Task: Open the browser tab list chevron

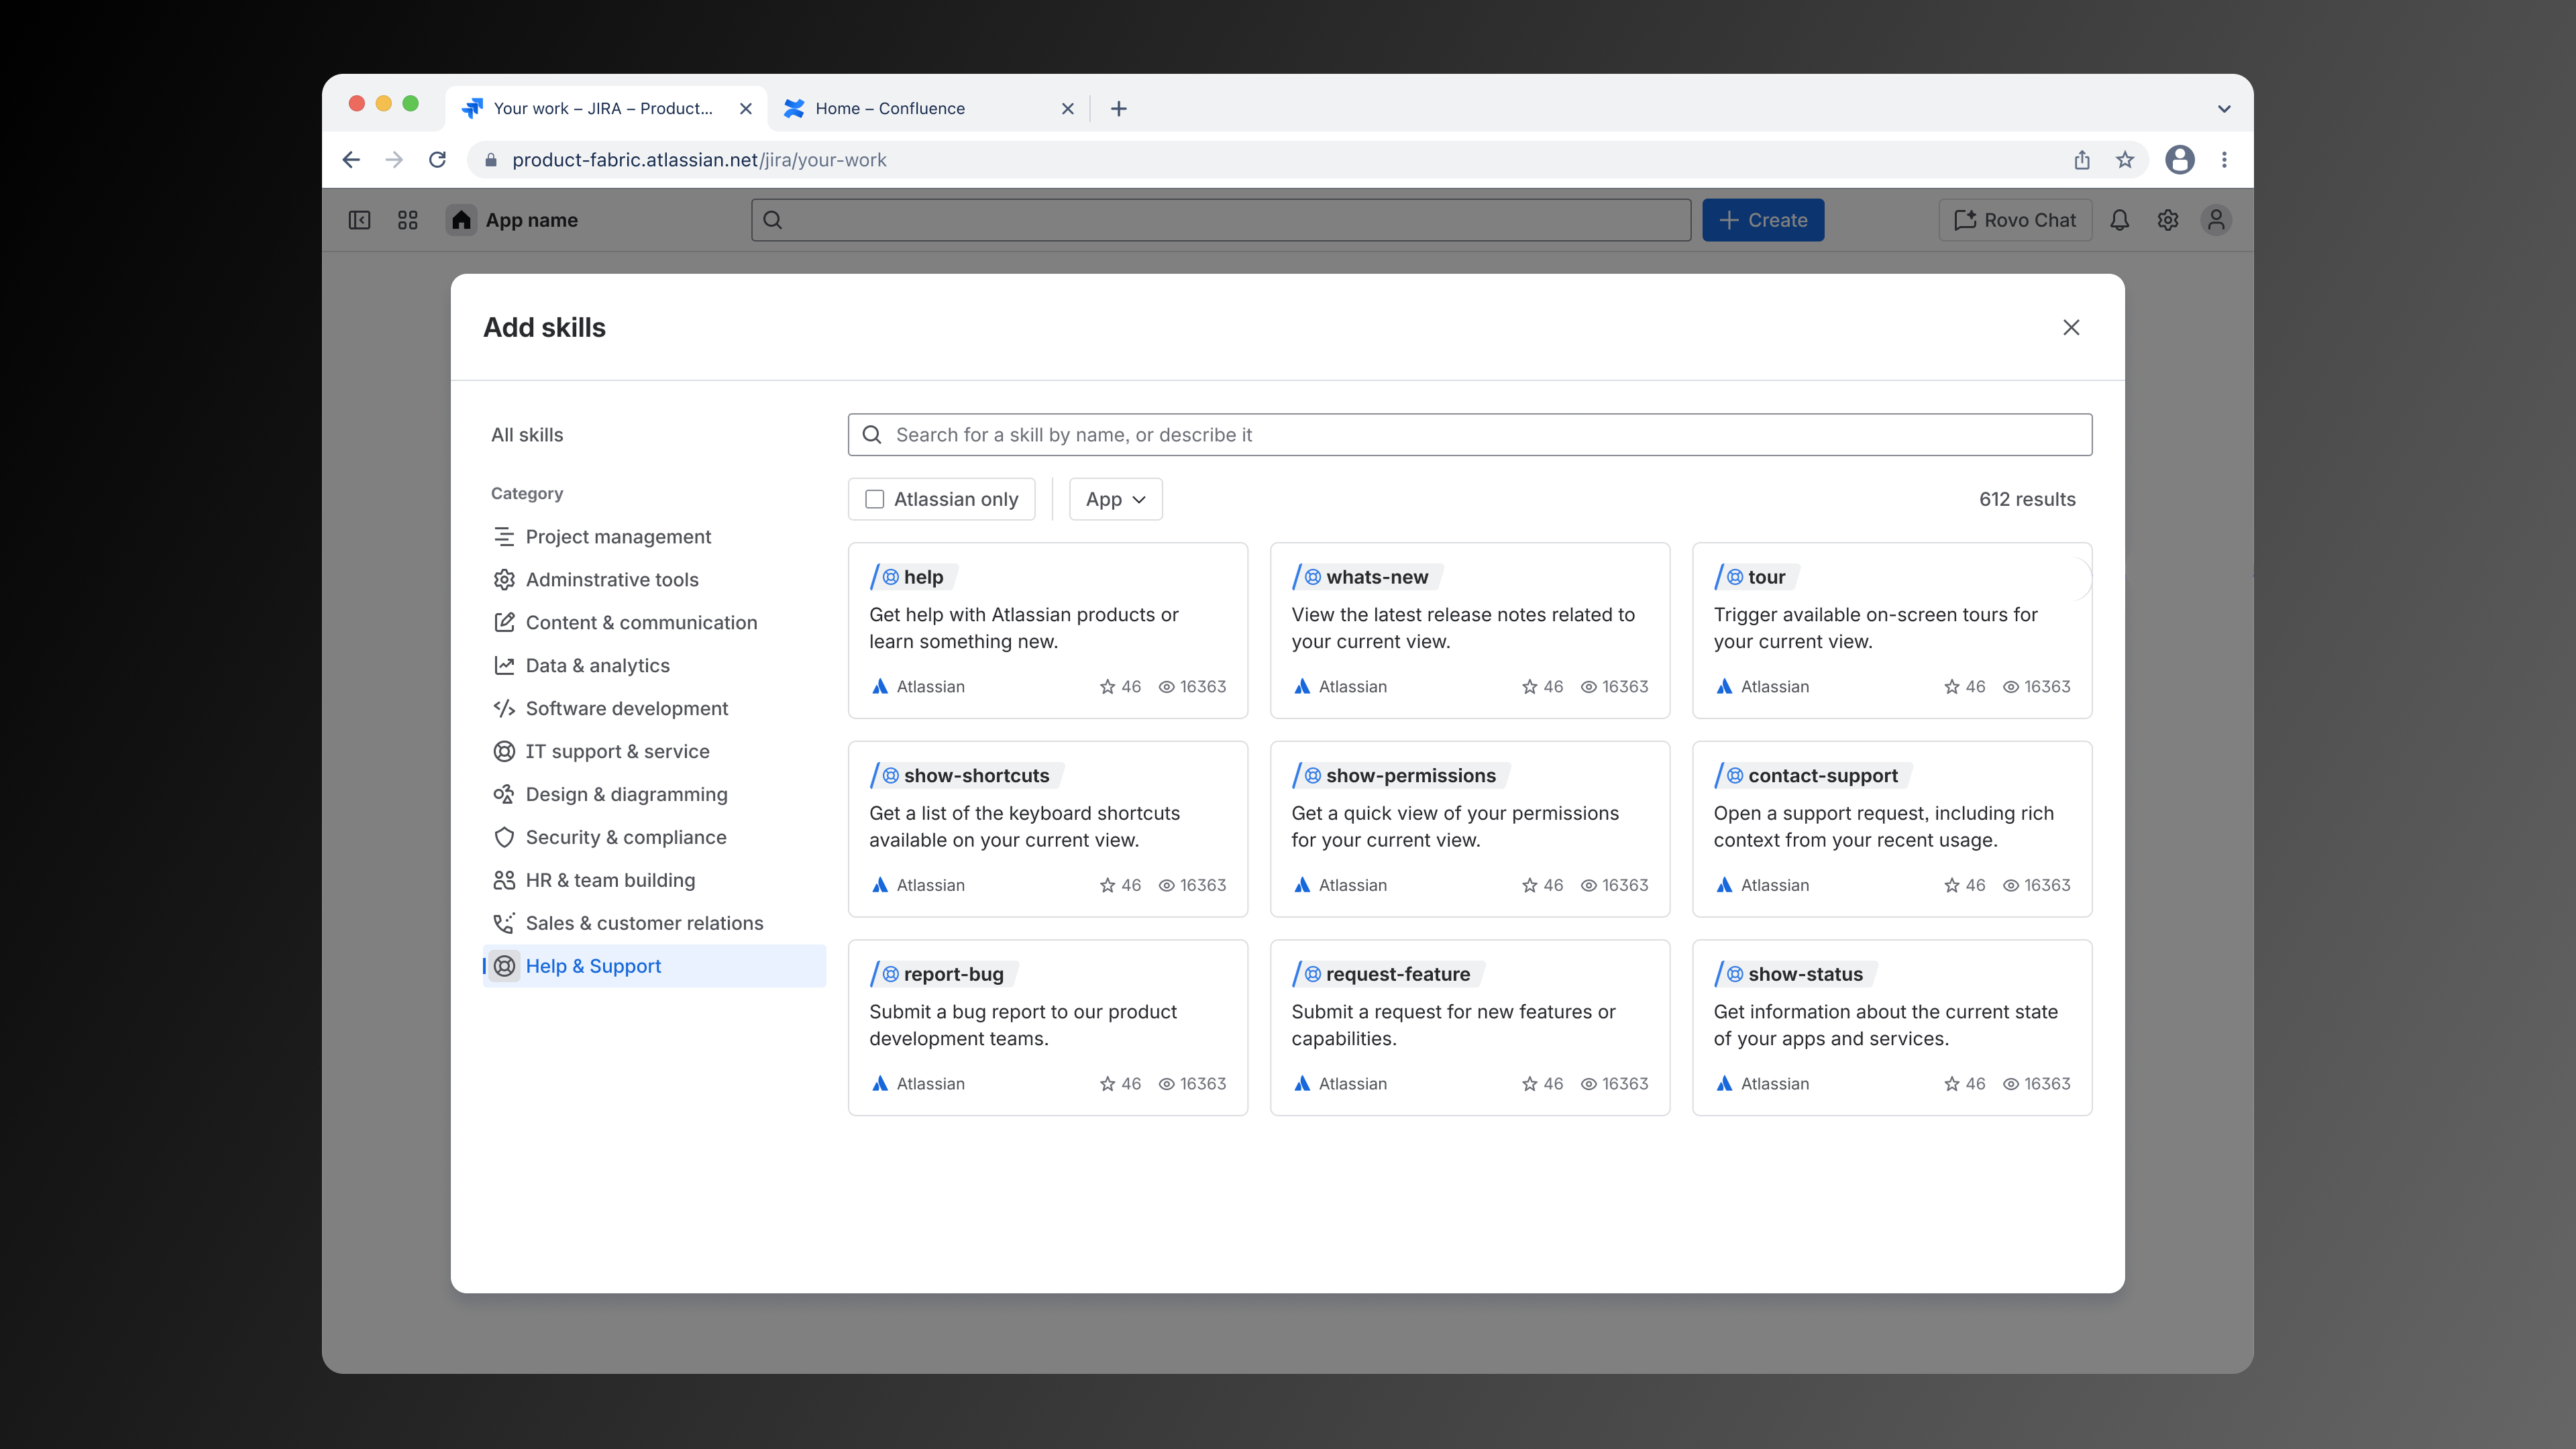Action: [x=2224, y=108]
